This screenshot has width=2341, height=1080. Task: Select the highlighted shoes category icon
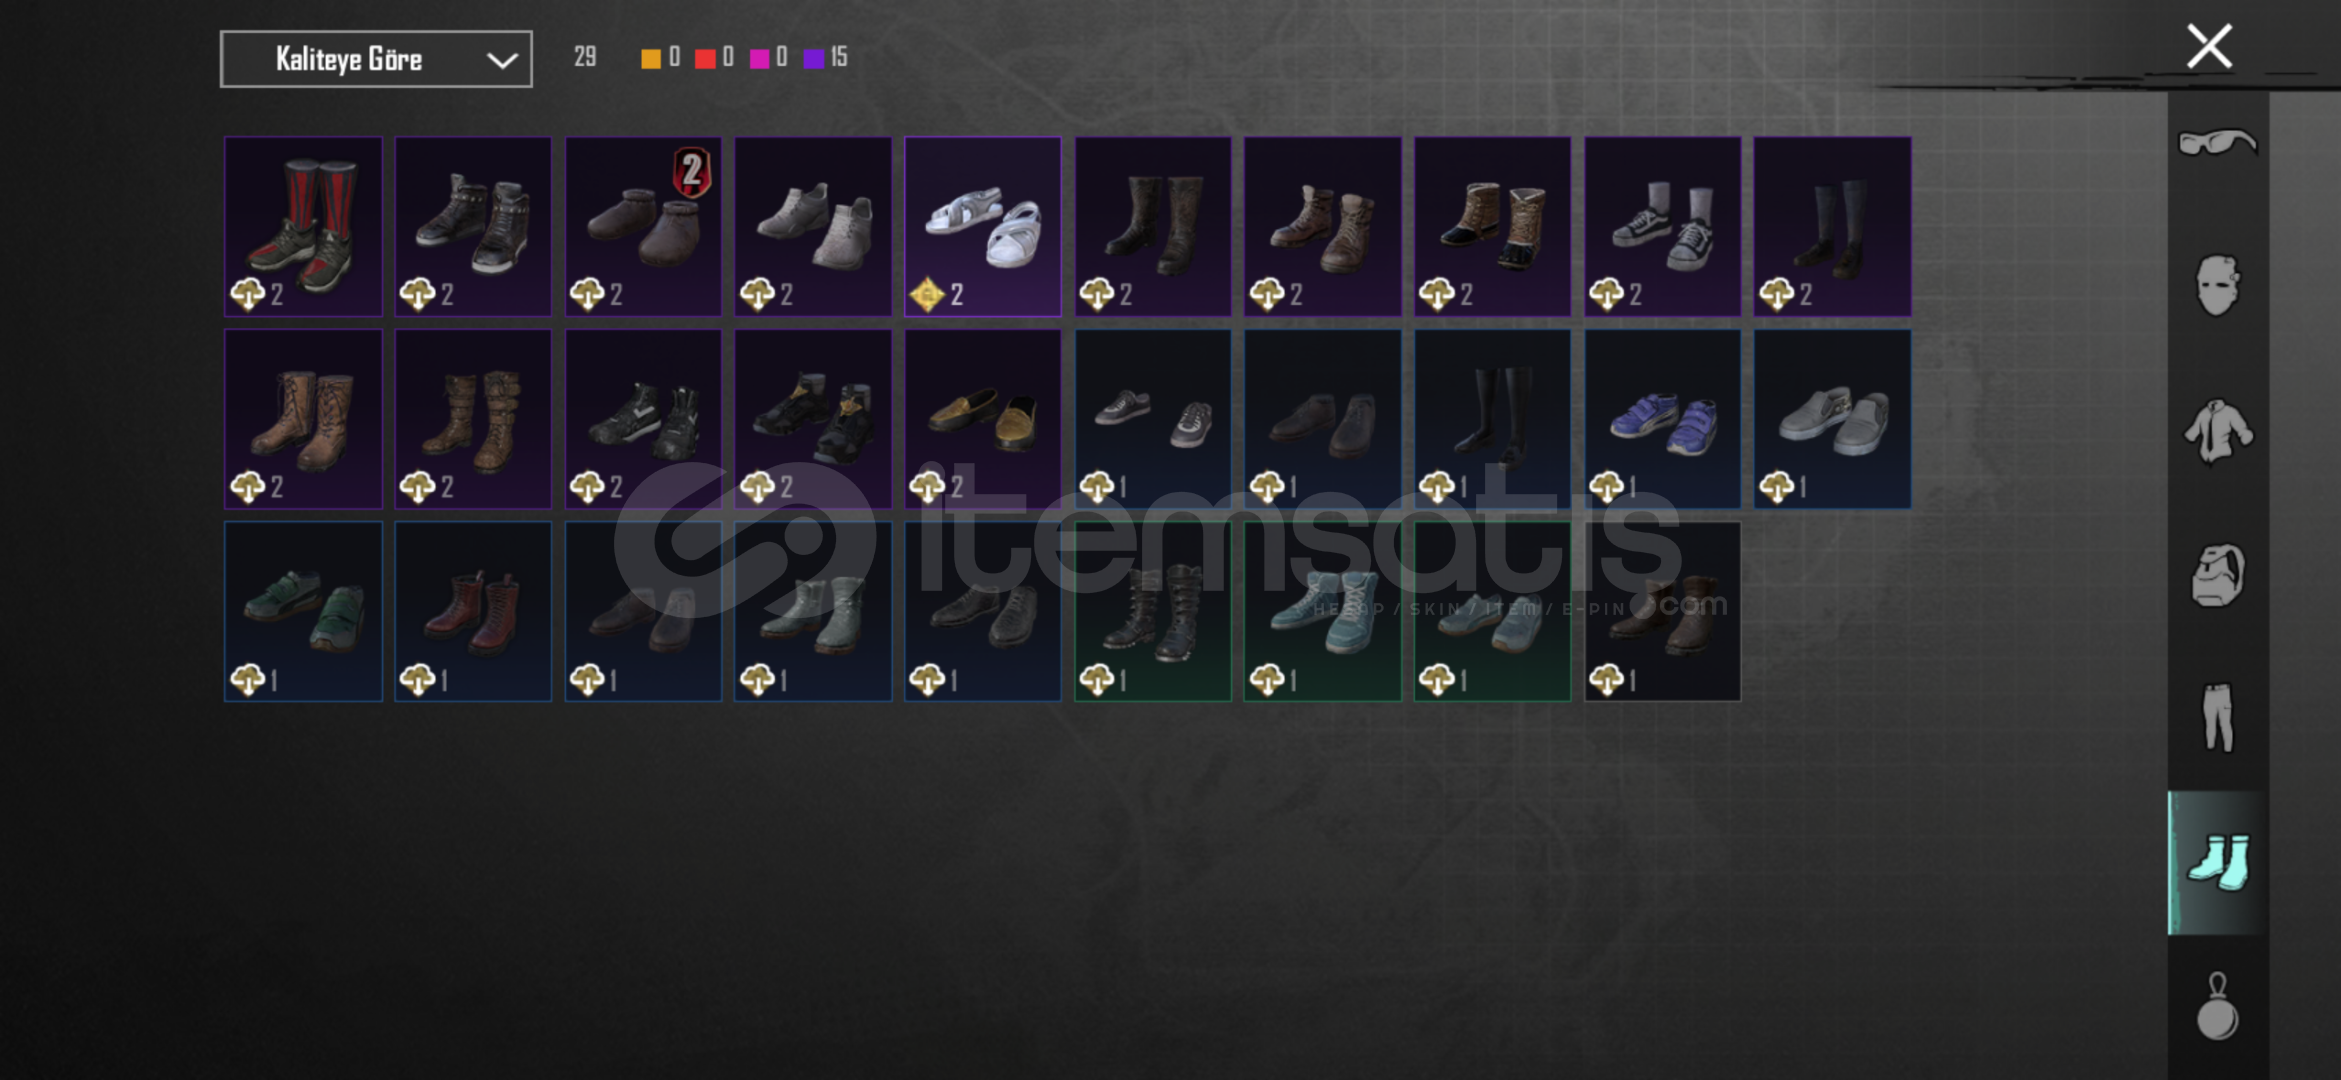tap(2217, 862)
